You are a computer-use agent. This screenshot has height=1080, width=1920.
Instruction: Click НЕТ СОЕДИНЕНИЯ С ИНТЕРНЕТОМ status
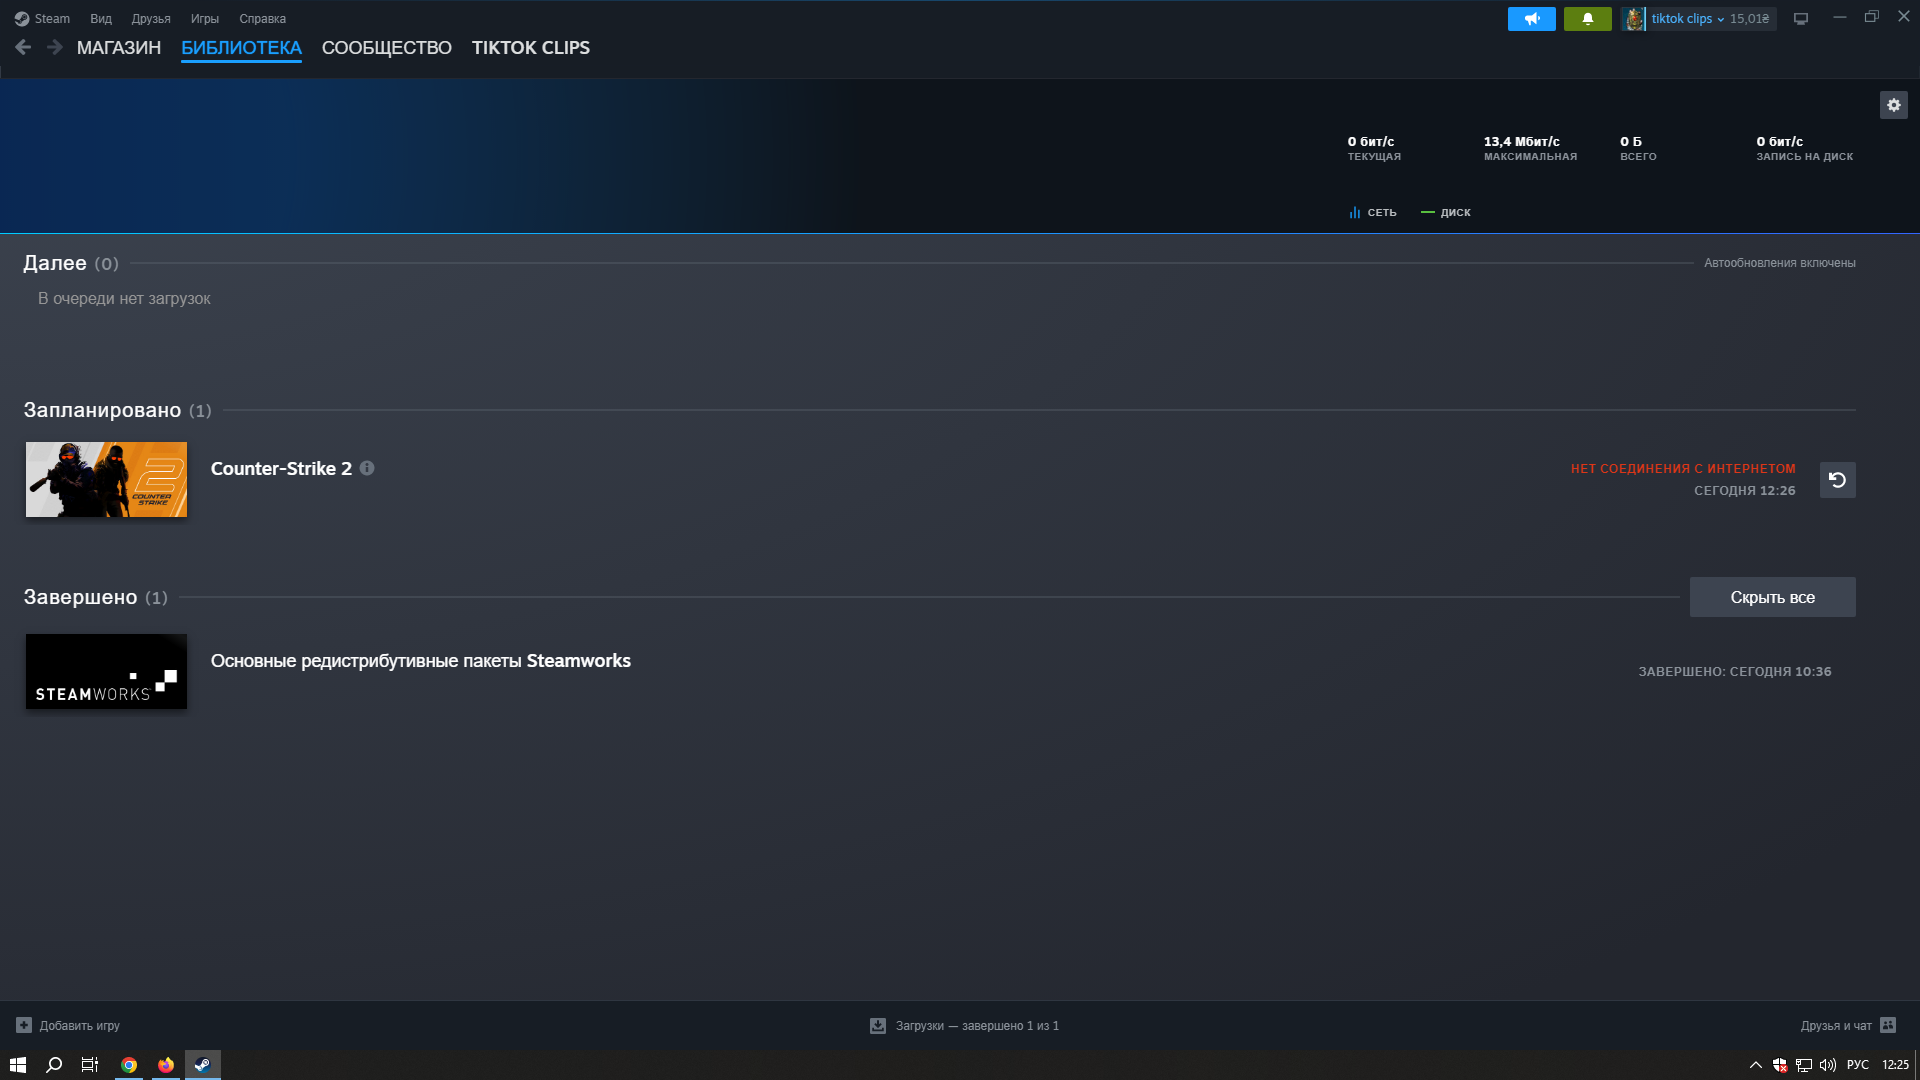(1683, 469)
